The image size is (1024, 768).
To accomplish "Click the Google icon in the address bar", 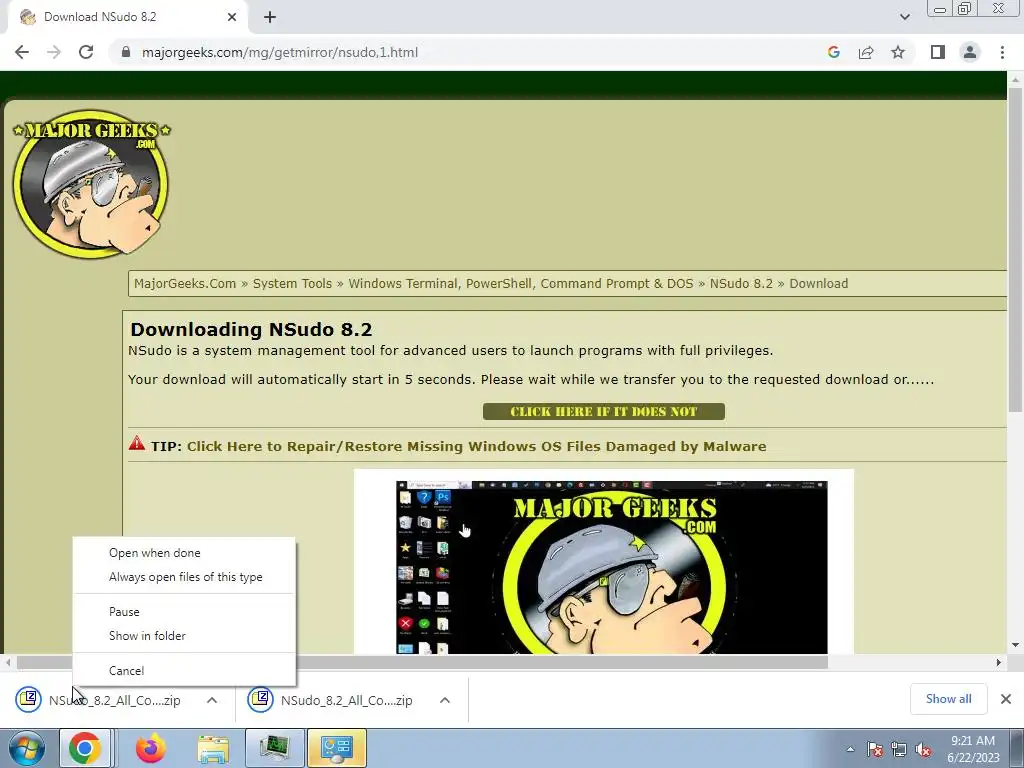I will click(833, 52).
